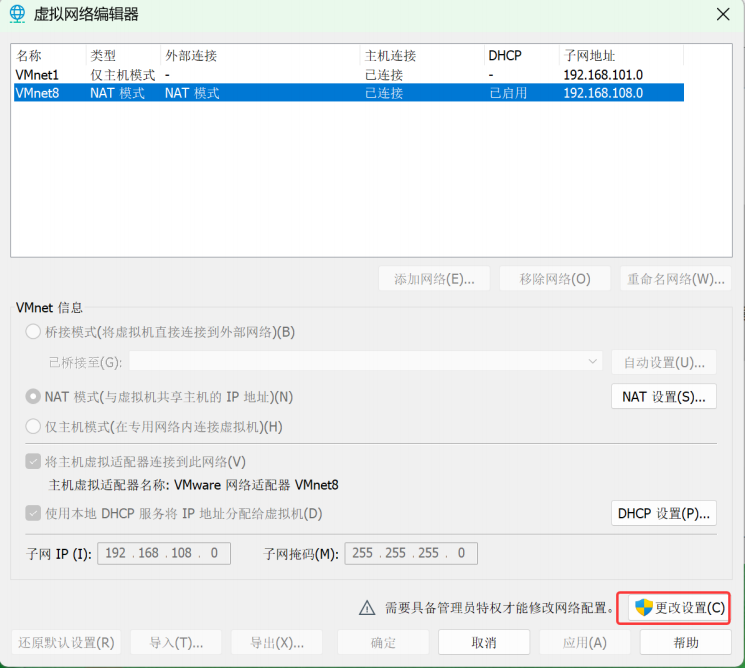Image resolution: width=747 pixels, height=671 pixels.
Task: Select the VMnet8 network row
Action: (349, 93)
